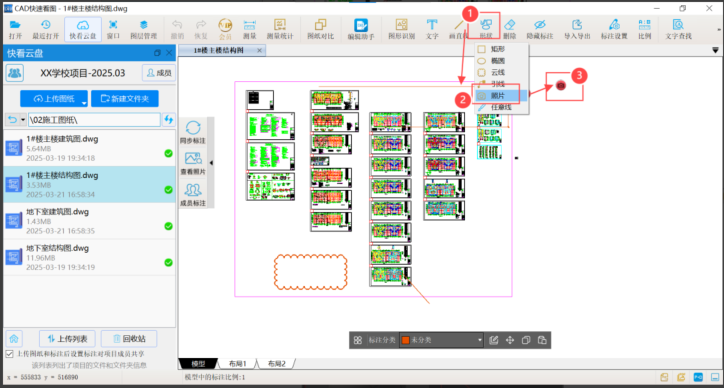Open file 地下室建筑图.dwg in the list

(89, 221)
